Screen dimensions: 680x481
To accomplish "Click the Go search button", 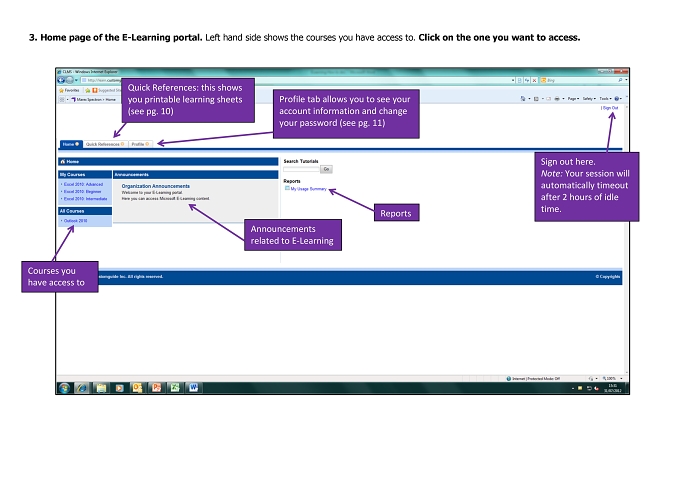I will 327,169.
